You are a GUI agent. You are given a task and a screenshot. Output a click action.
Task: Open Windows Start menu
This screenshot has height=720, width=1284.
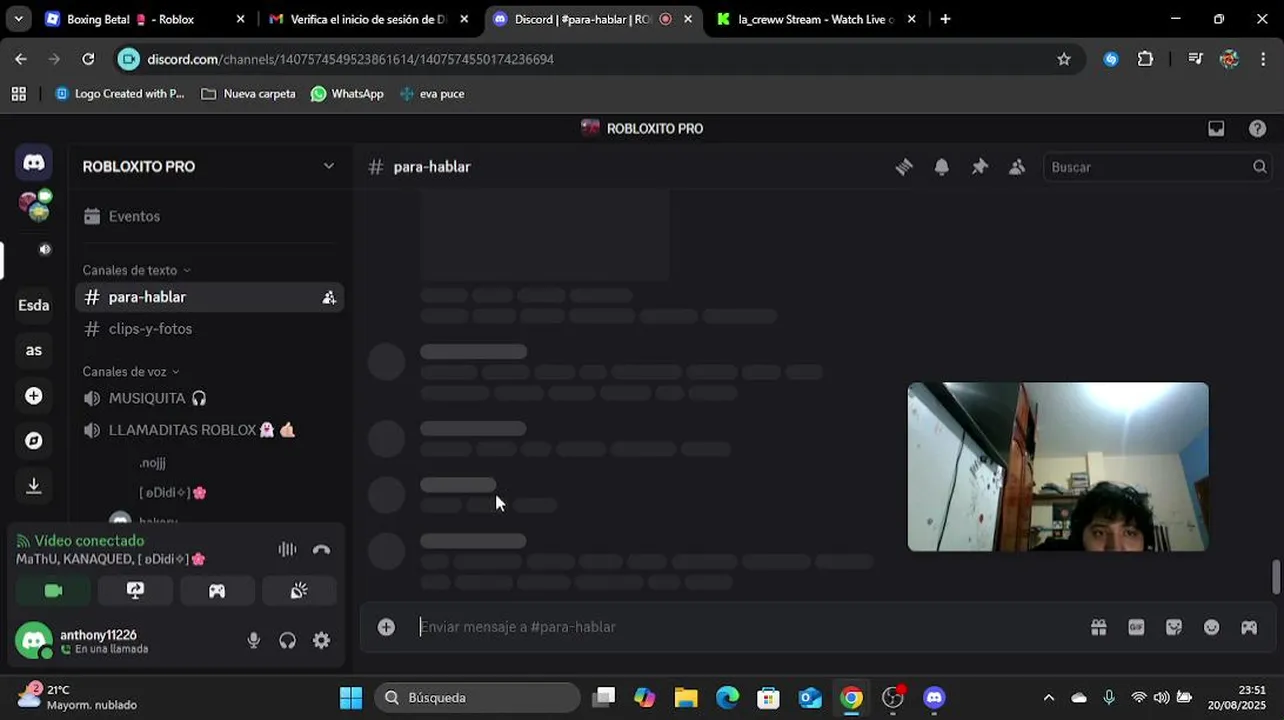pyautogui.click(x=351, y=698)
